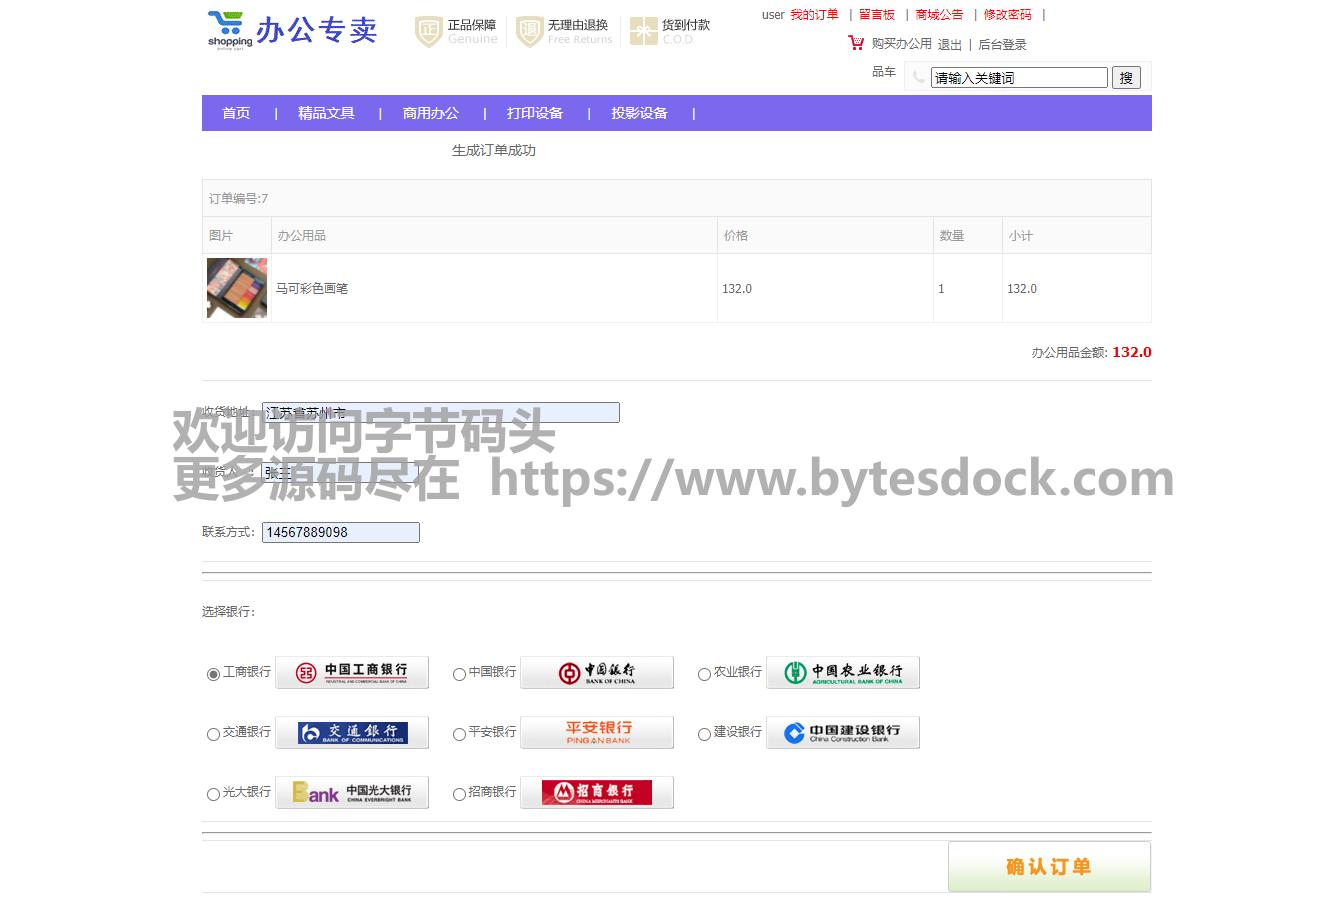Click the Agricultural Bank of China logo
Viewport: 1344px width, 908px height.
coord(842,673)
